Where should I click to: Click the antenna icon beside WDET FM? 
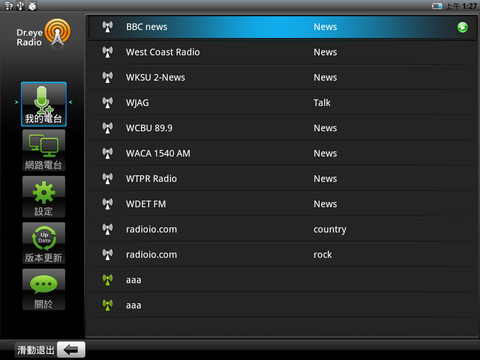tap(107, 204)
